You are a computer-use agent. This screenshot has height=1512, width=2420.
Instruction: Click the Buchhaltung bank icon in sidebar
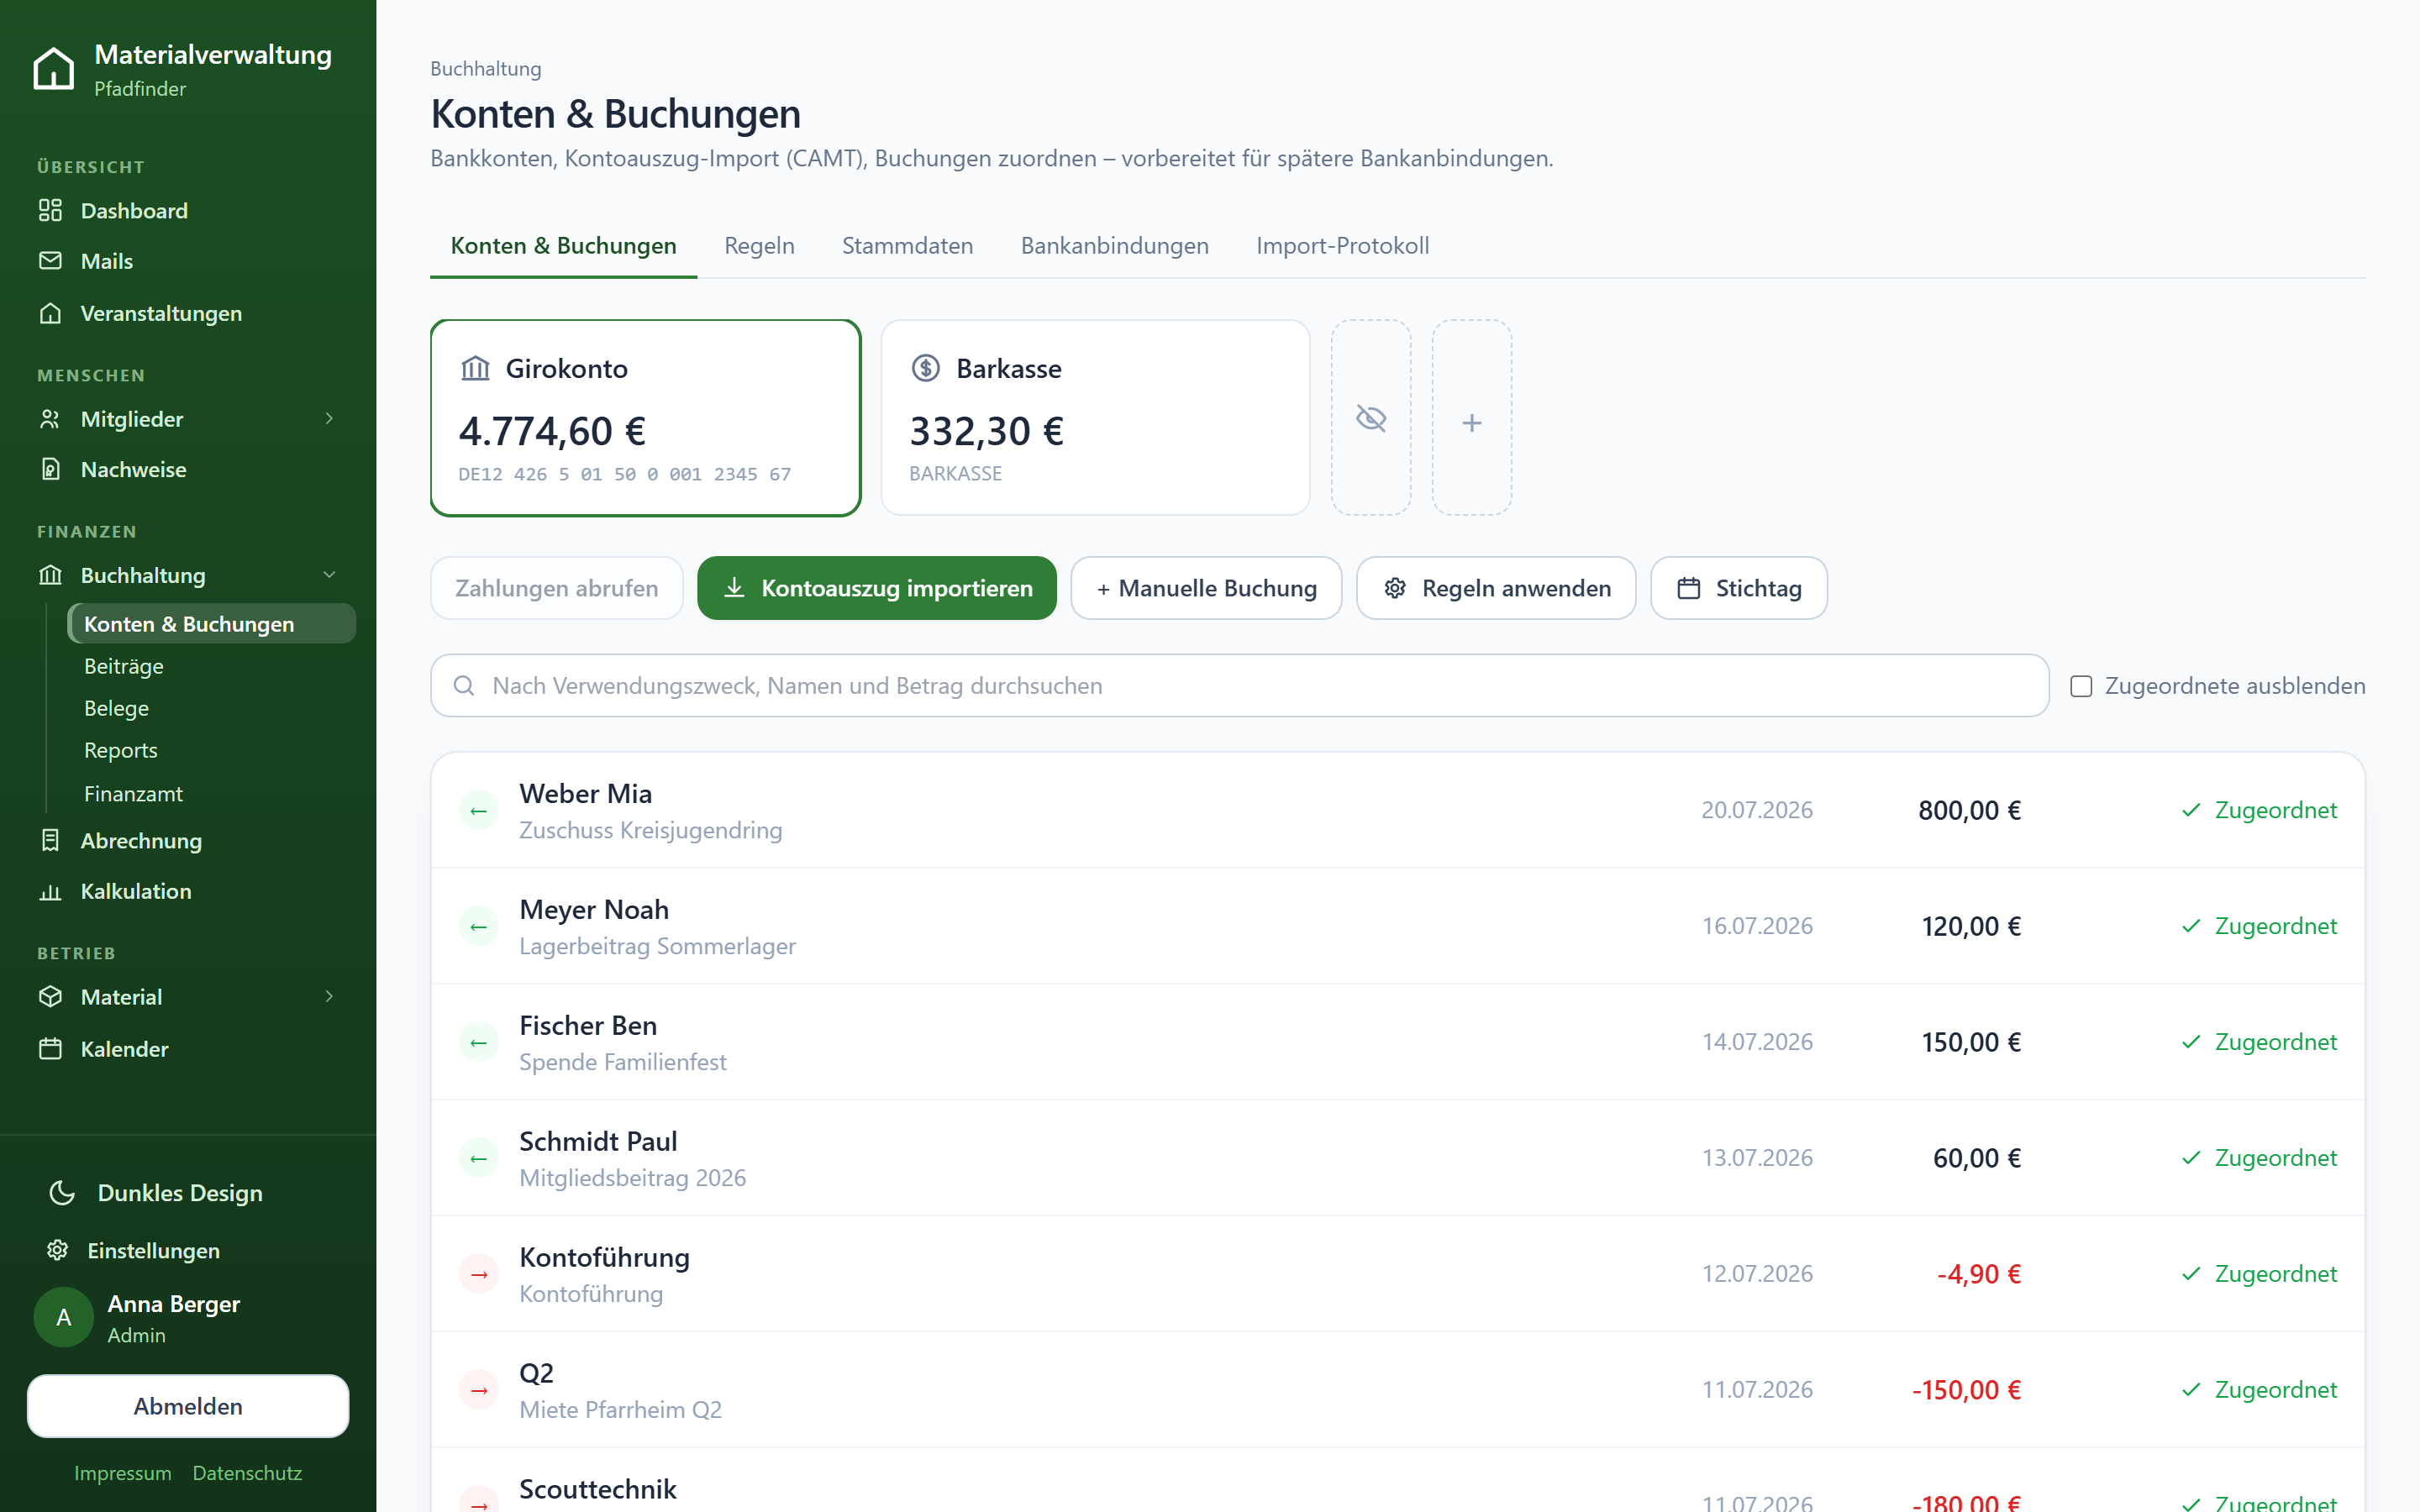pyautogui.click(x=50, y=575)
